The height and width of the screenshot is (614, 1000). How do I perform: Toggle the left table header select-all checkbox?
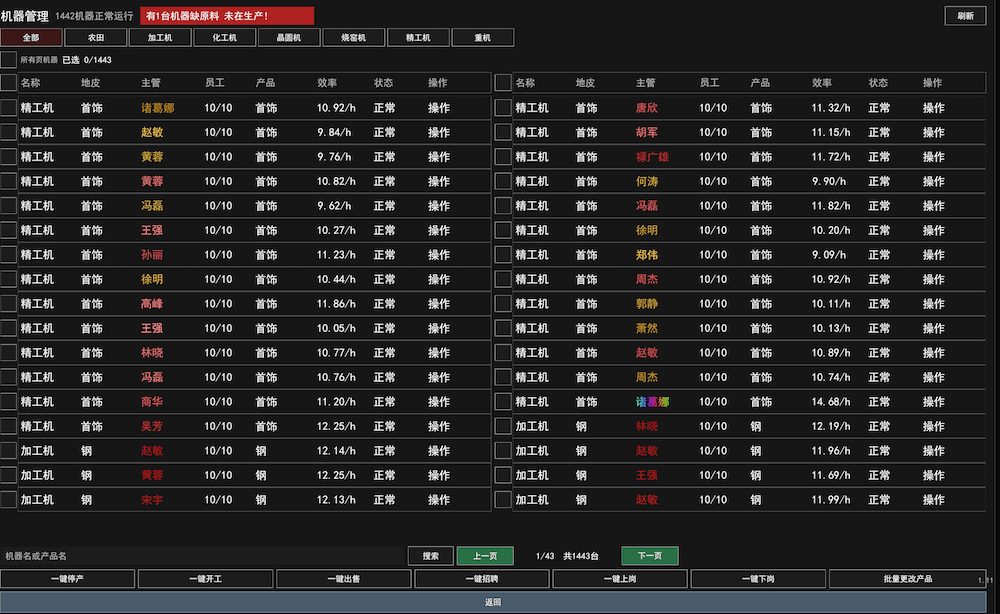8,83
